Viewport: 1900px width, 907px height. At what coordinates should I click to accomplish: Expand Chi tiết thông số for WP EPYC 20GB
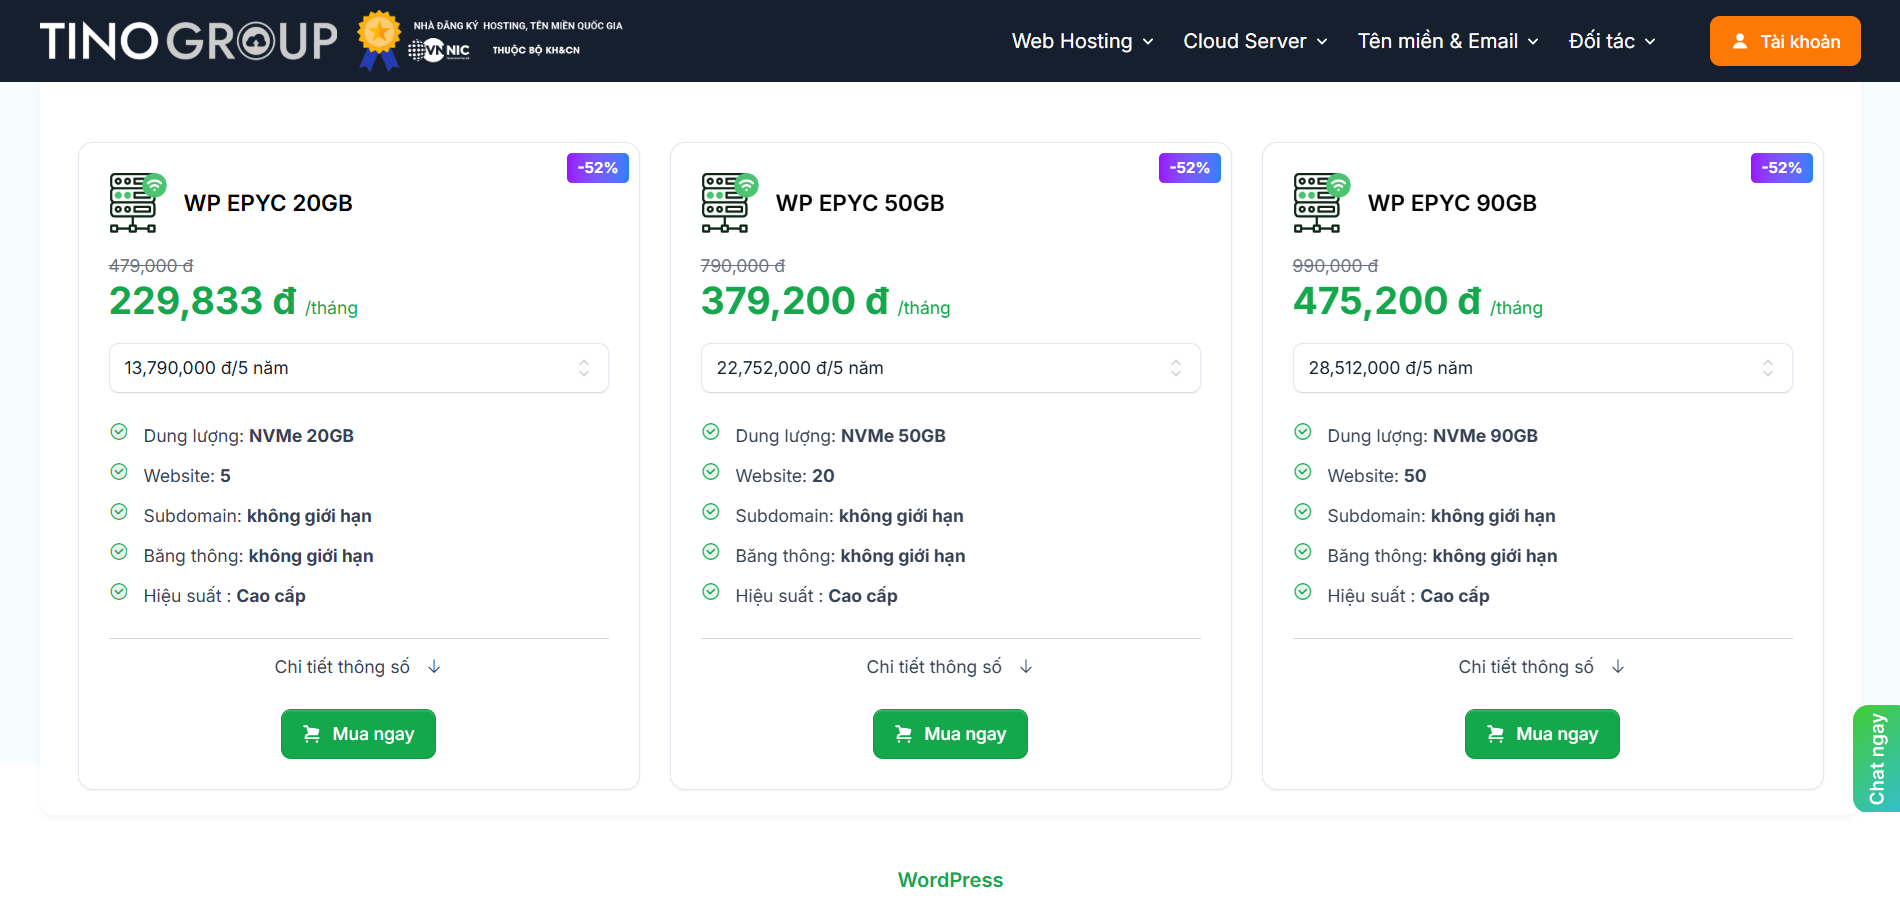tap(358, 667)
